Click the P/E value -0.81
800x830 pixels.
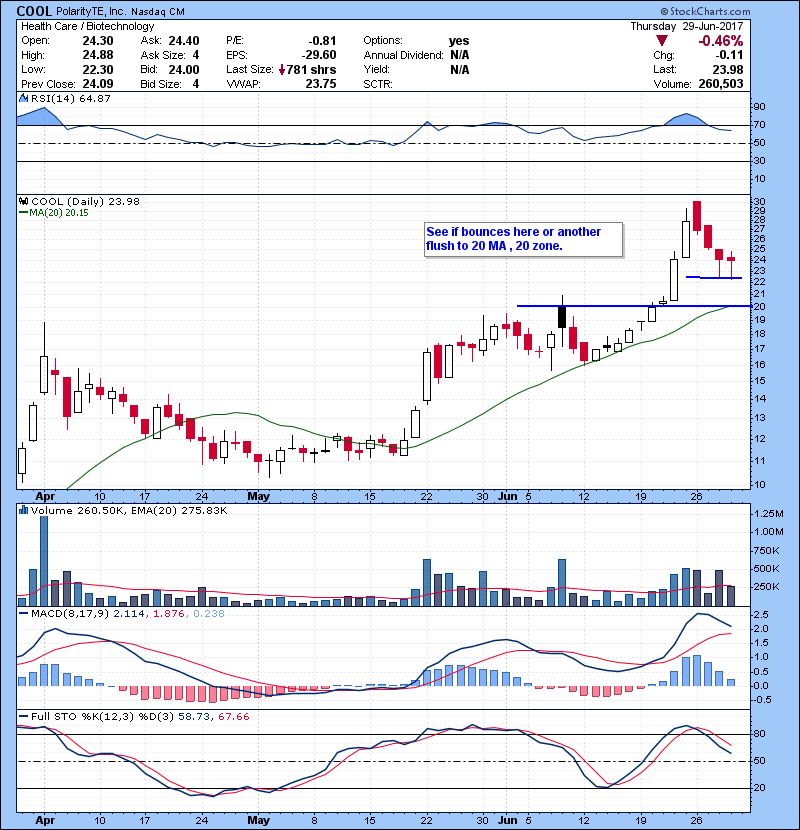322,41
